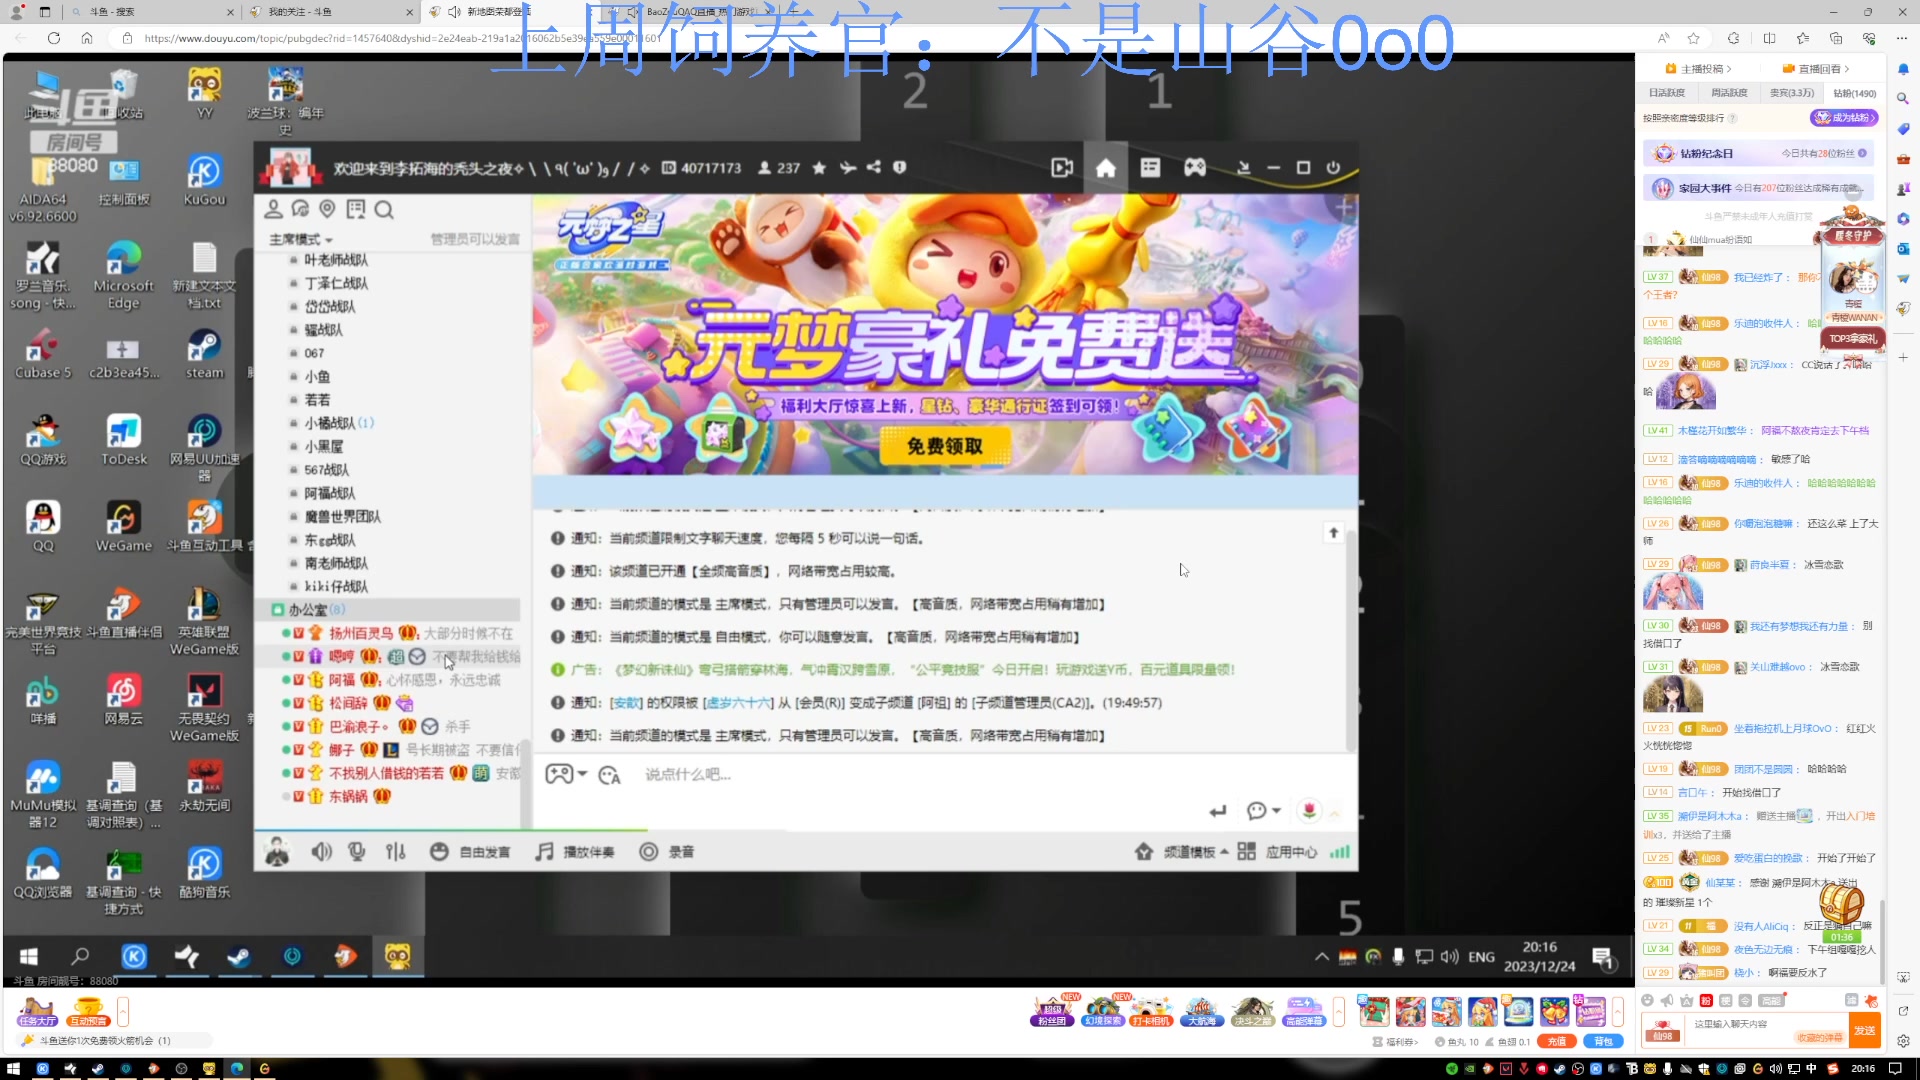The width and height of the screenshot is (1920, 1080).
Task: Report the channel via exclamation icon
Action: pos(899,167)
